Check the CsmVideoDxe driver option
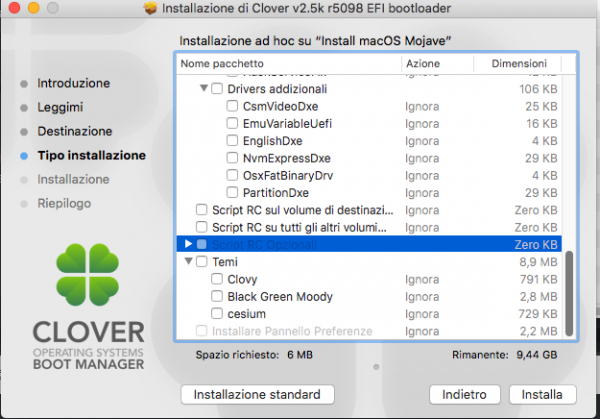 (x=232, y=106)
